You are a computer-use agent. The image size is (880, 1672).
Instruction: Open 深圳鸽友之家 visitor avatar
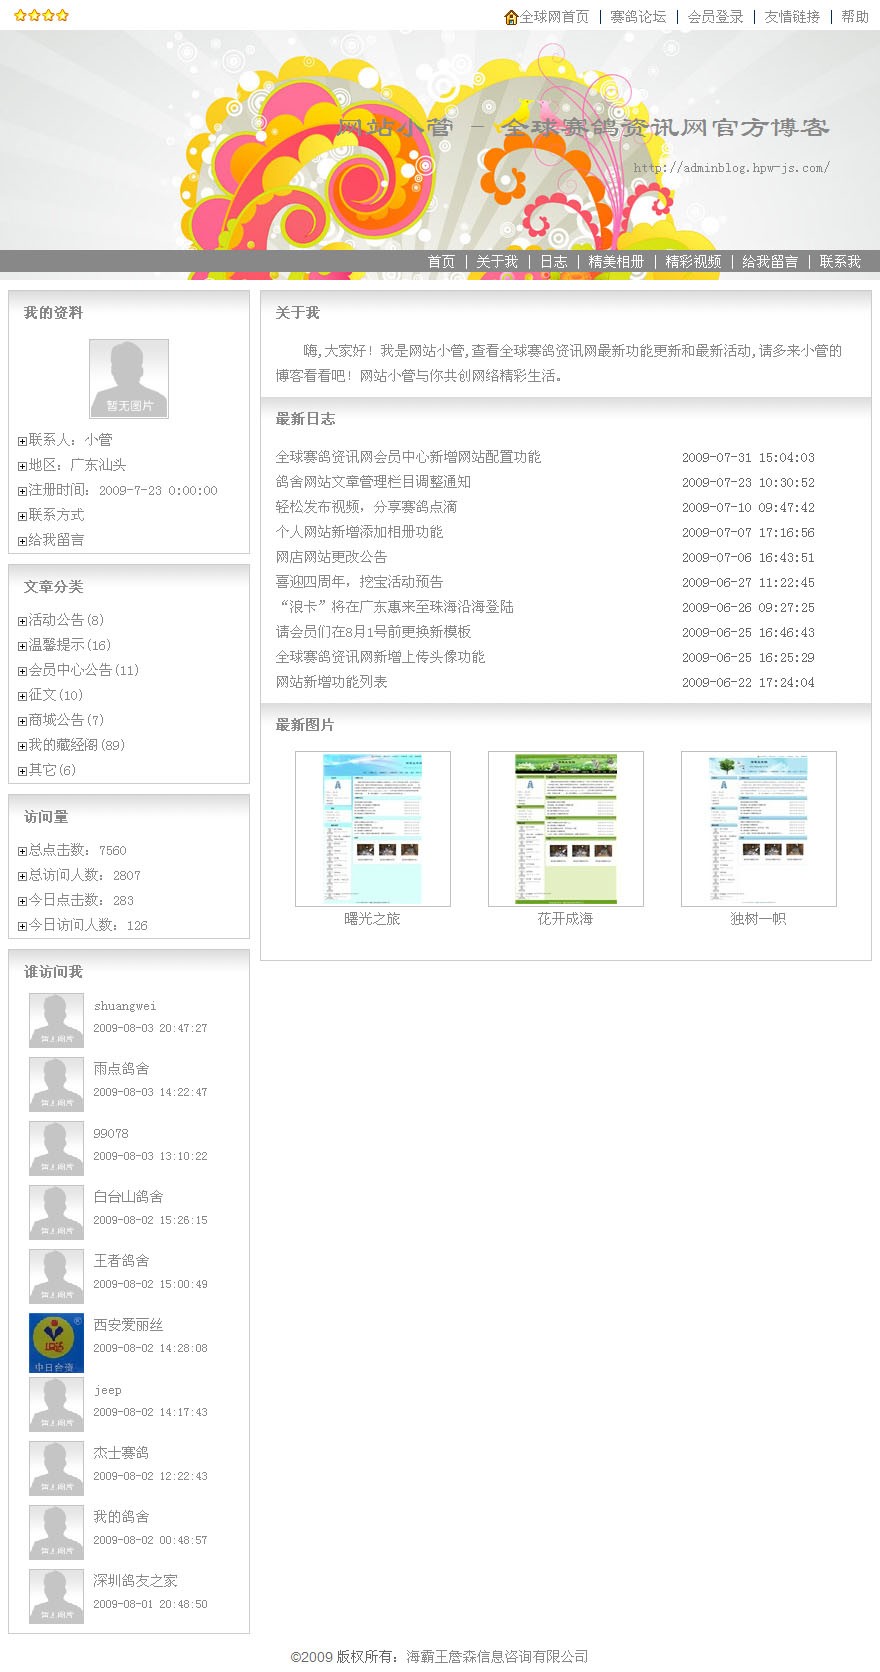pyautogui.click(x=57, y=1596)
